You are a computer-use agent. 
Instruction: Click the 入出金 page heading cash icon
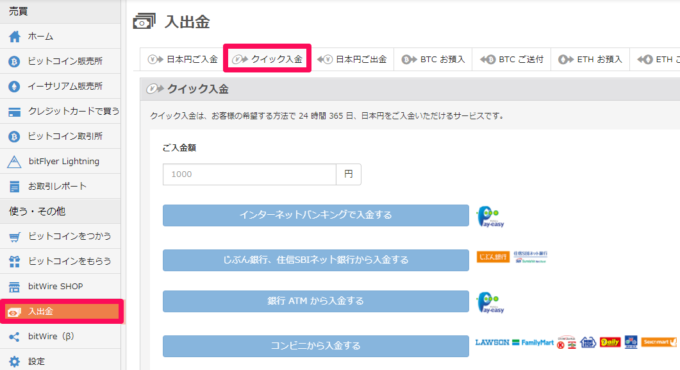click(144, 21)
